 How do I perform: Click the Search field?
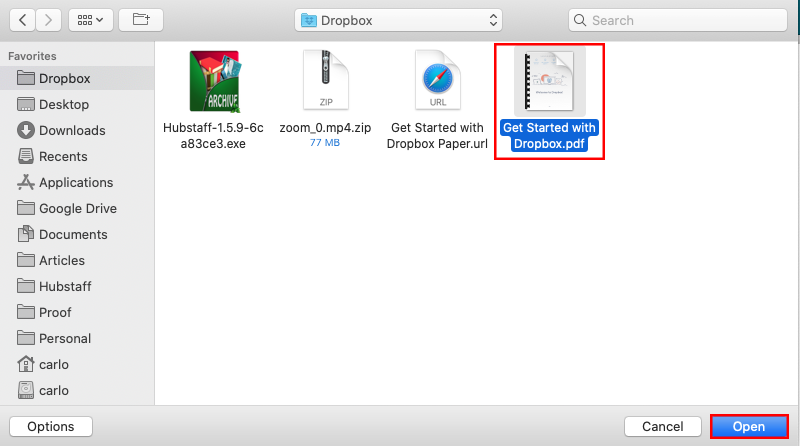click(678, 20)
